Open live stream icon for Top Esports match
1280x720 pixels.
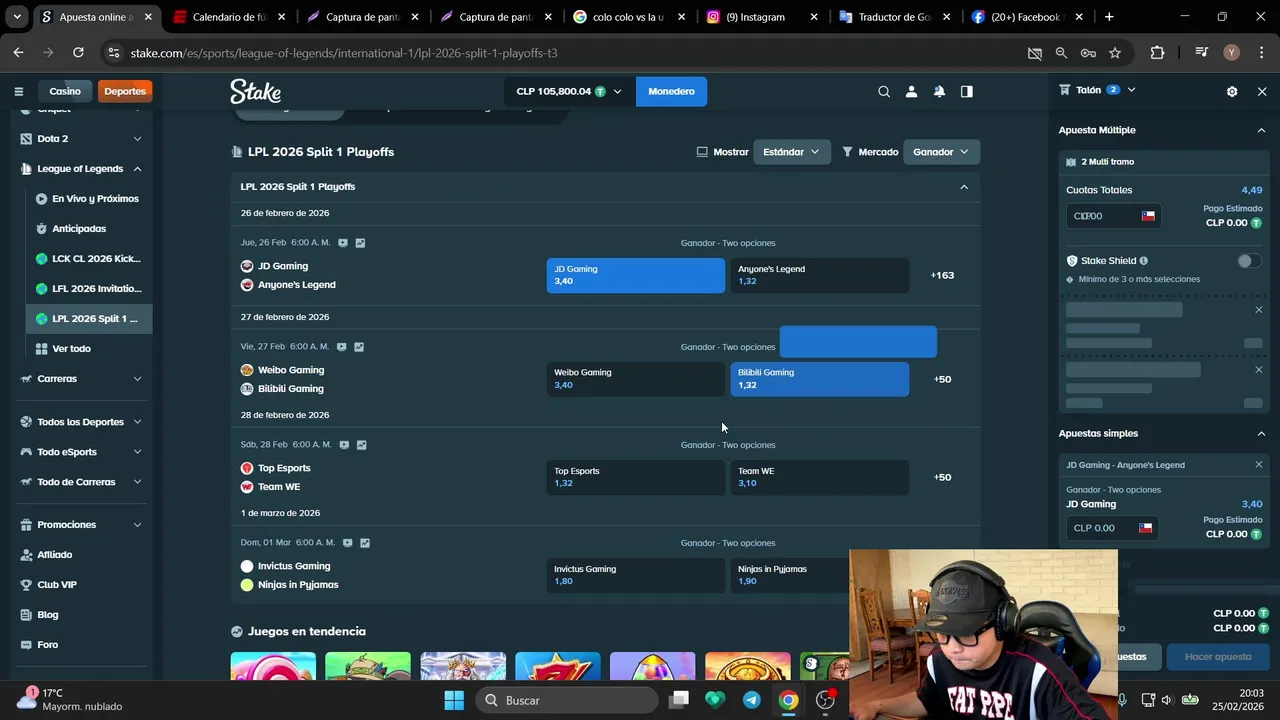coord(344,445)
